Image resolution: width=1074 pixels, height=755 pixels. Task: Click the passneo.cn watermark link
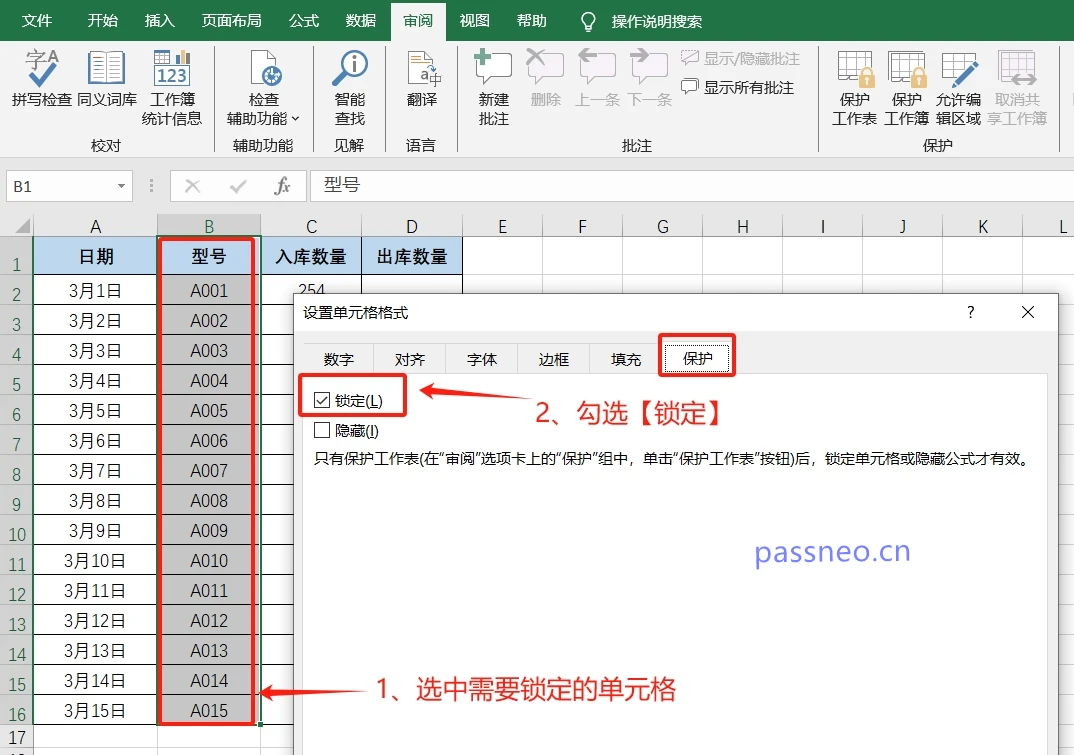(833, 551)
